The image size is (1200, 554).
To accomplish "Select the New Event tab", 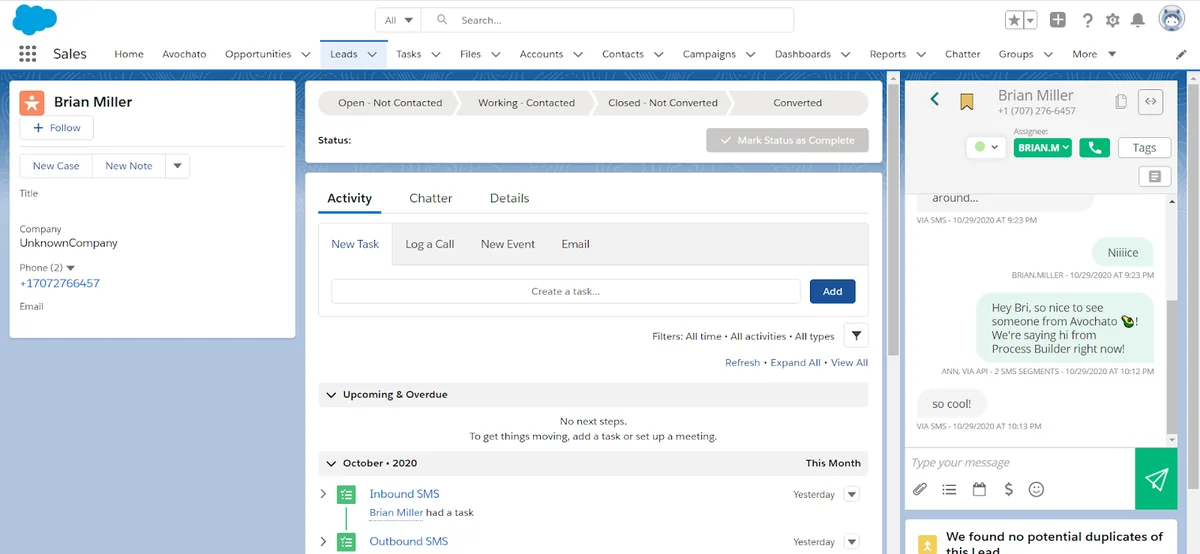I will (x=508, y=244).
